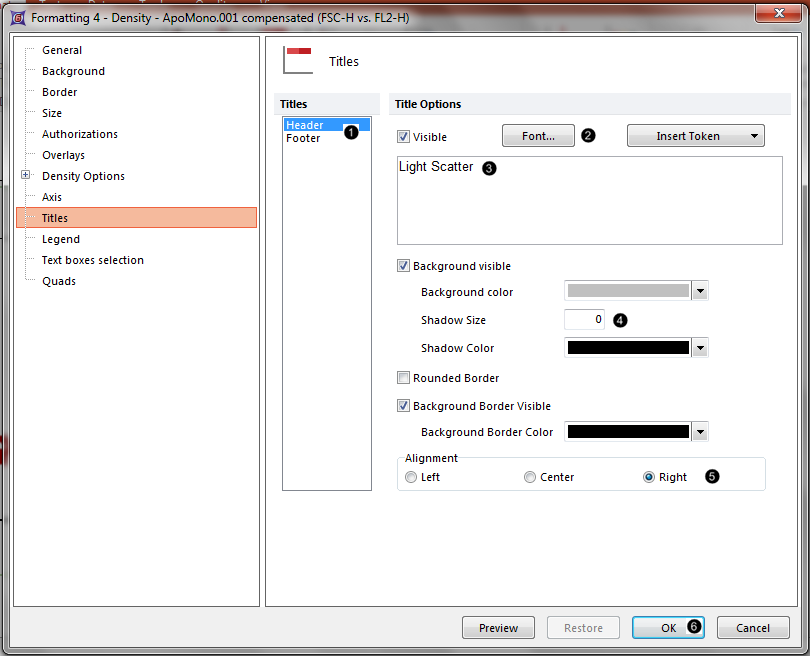Click the Shadow Size input field
810x656 pixels.
[x=584, y=320]
